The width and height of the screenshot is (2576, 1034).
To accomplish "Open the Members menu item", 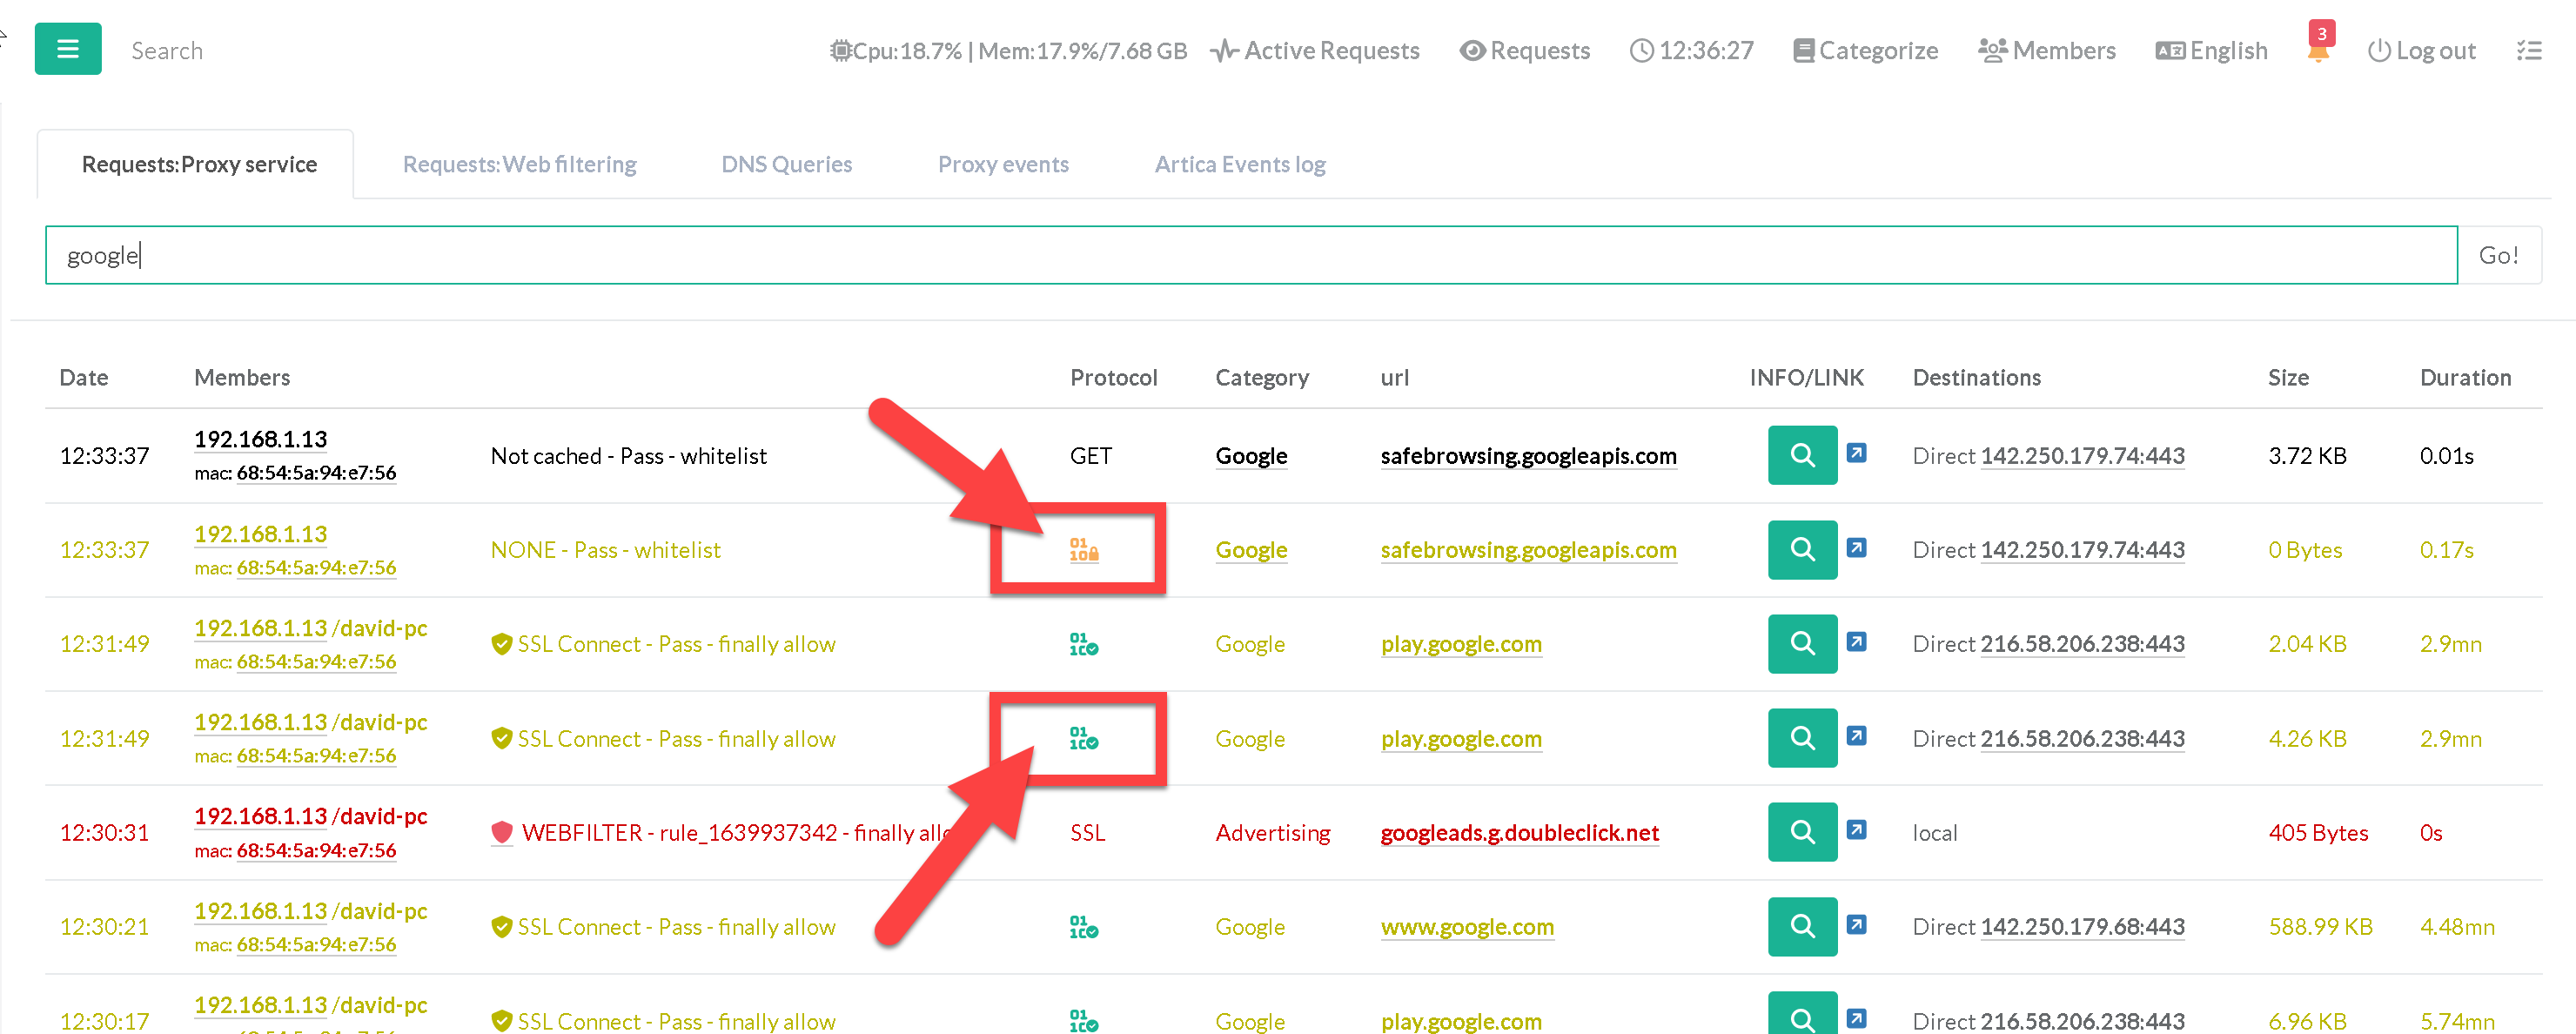I will point(2046,50).
